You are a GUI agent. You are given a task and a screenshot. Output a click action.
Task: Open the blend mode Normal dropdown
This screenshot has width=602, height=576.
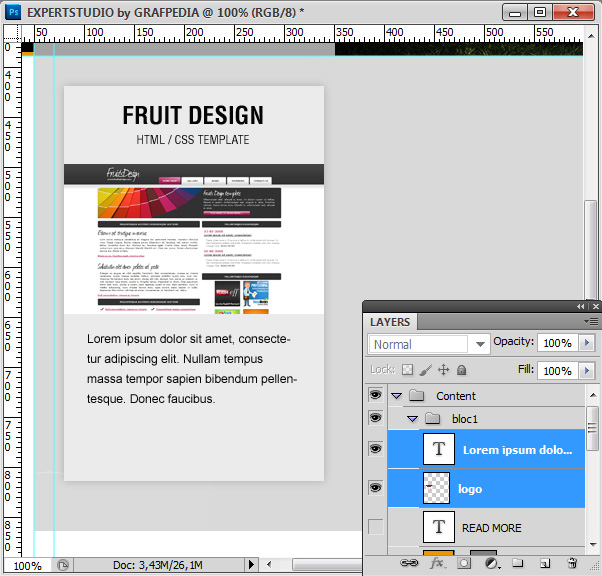click(429, 344)
